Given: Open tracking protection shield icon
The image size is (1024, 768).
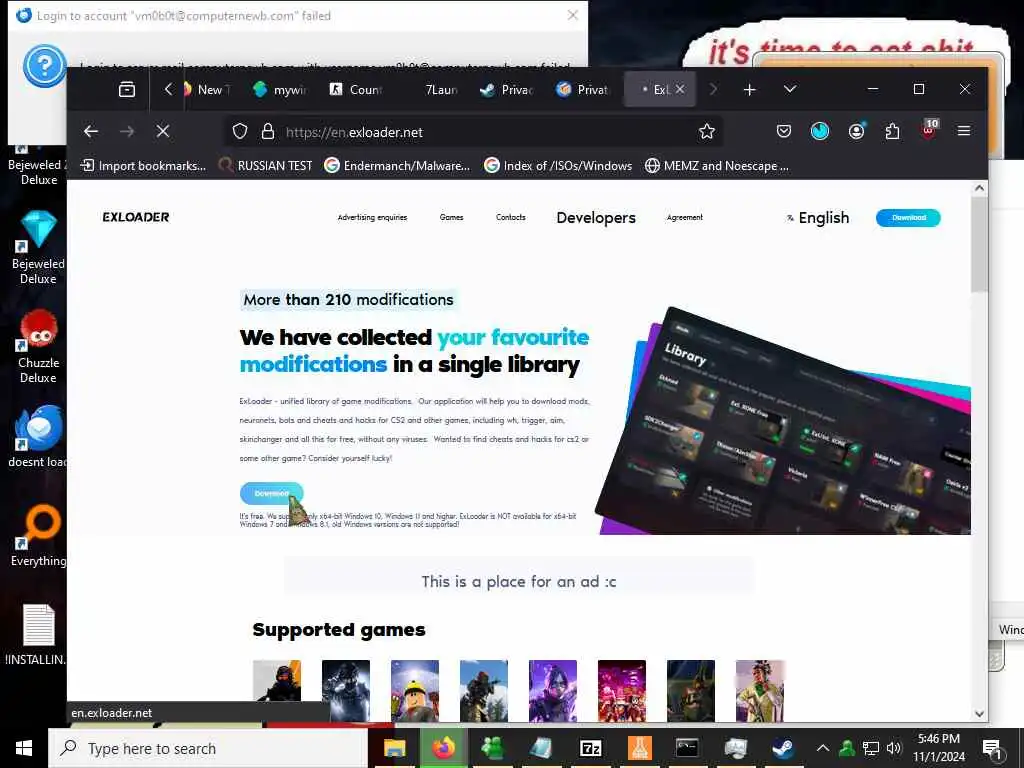Looking at the screenshot, I should click(240, 131).
